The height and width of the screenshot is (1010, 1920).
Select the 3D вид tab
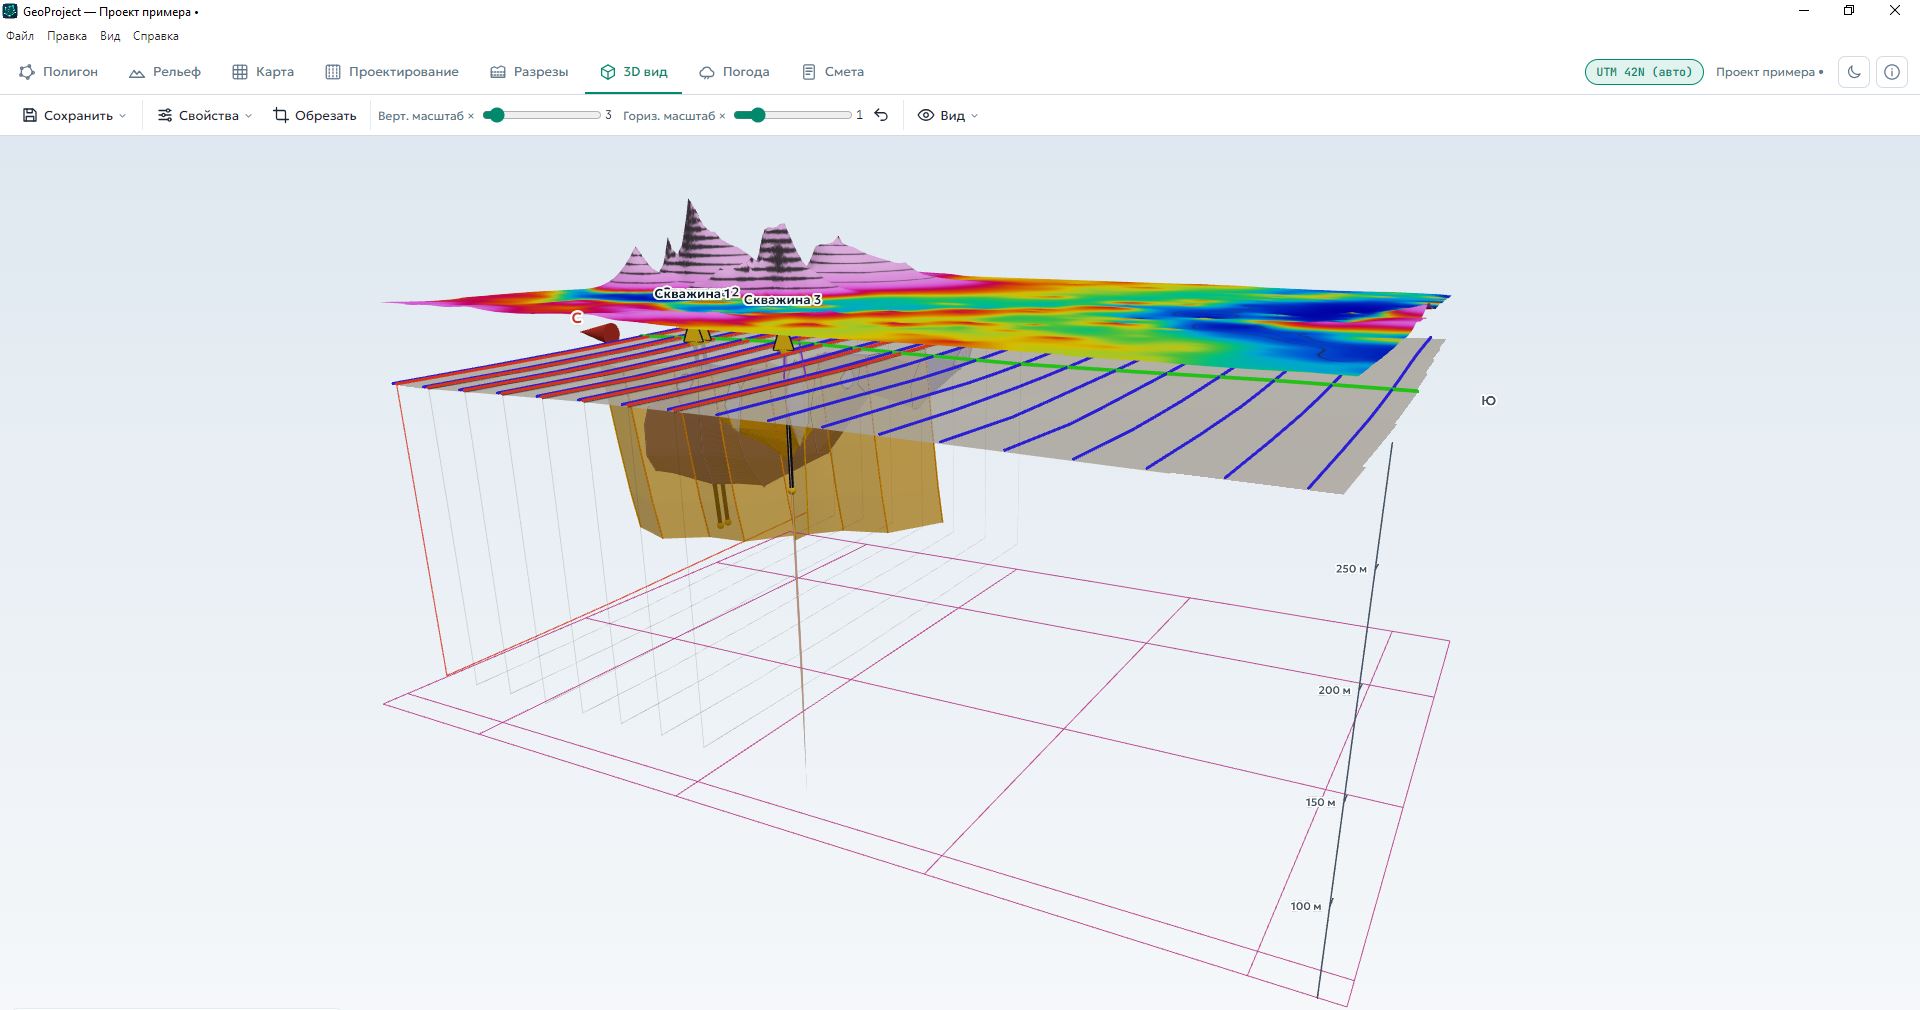click(634, 72)
